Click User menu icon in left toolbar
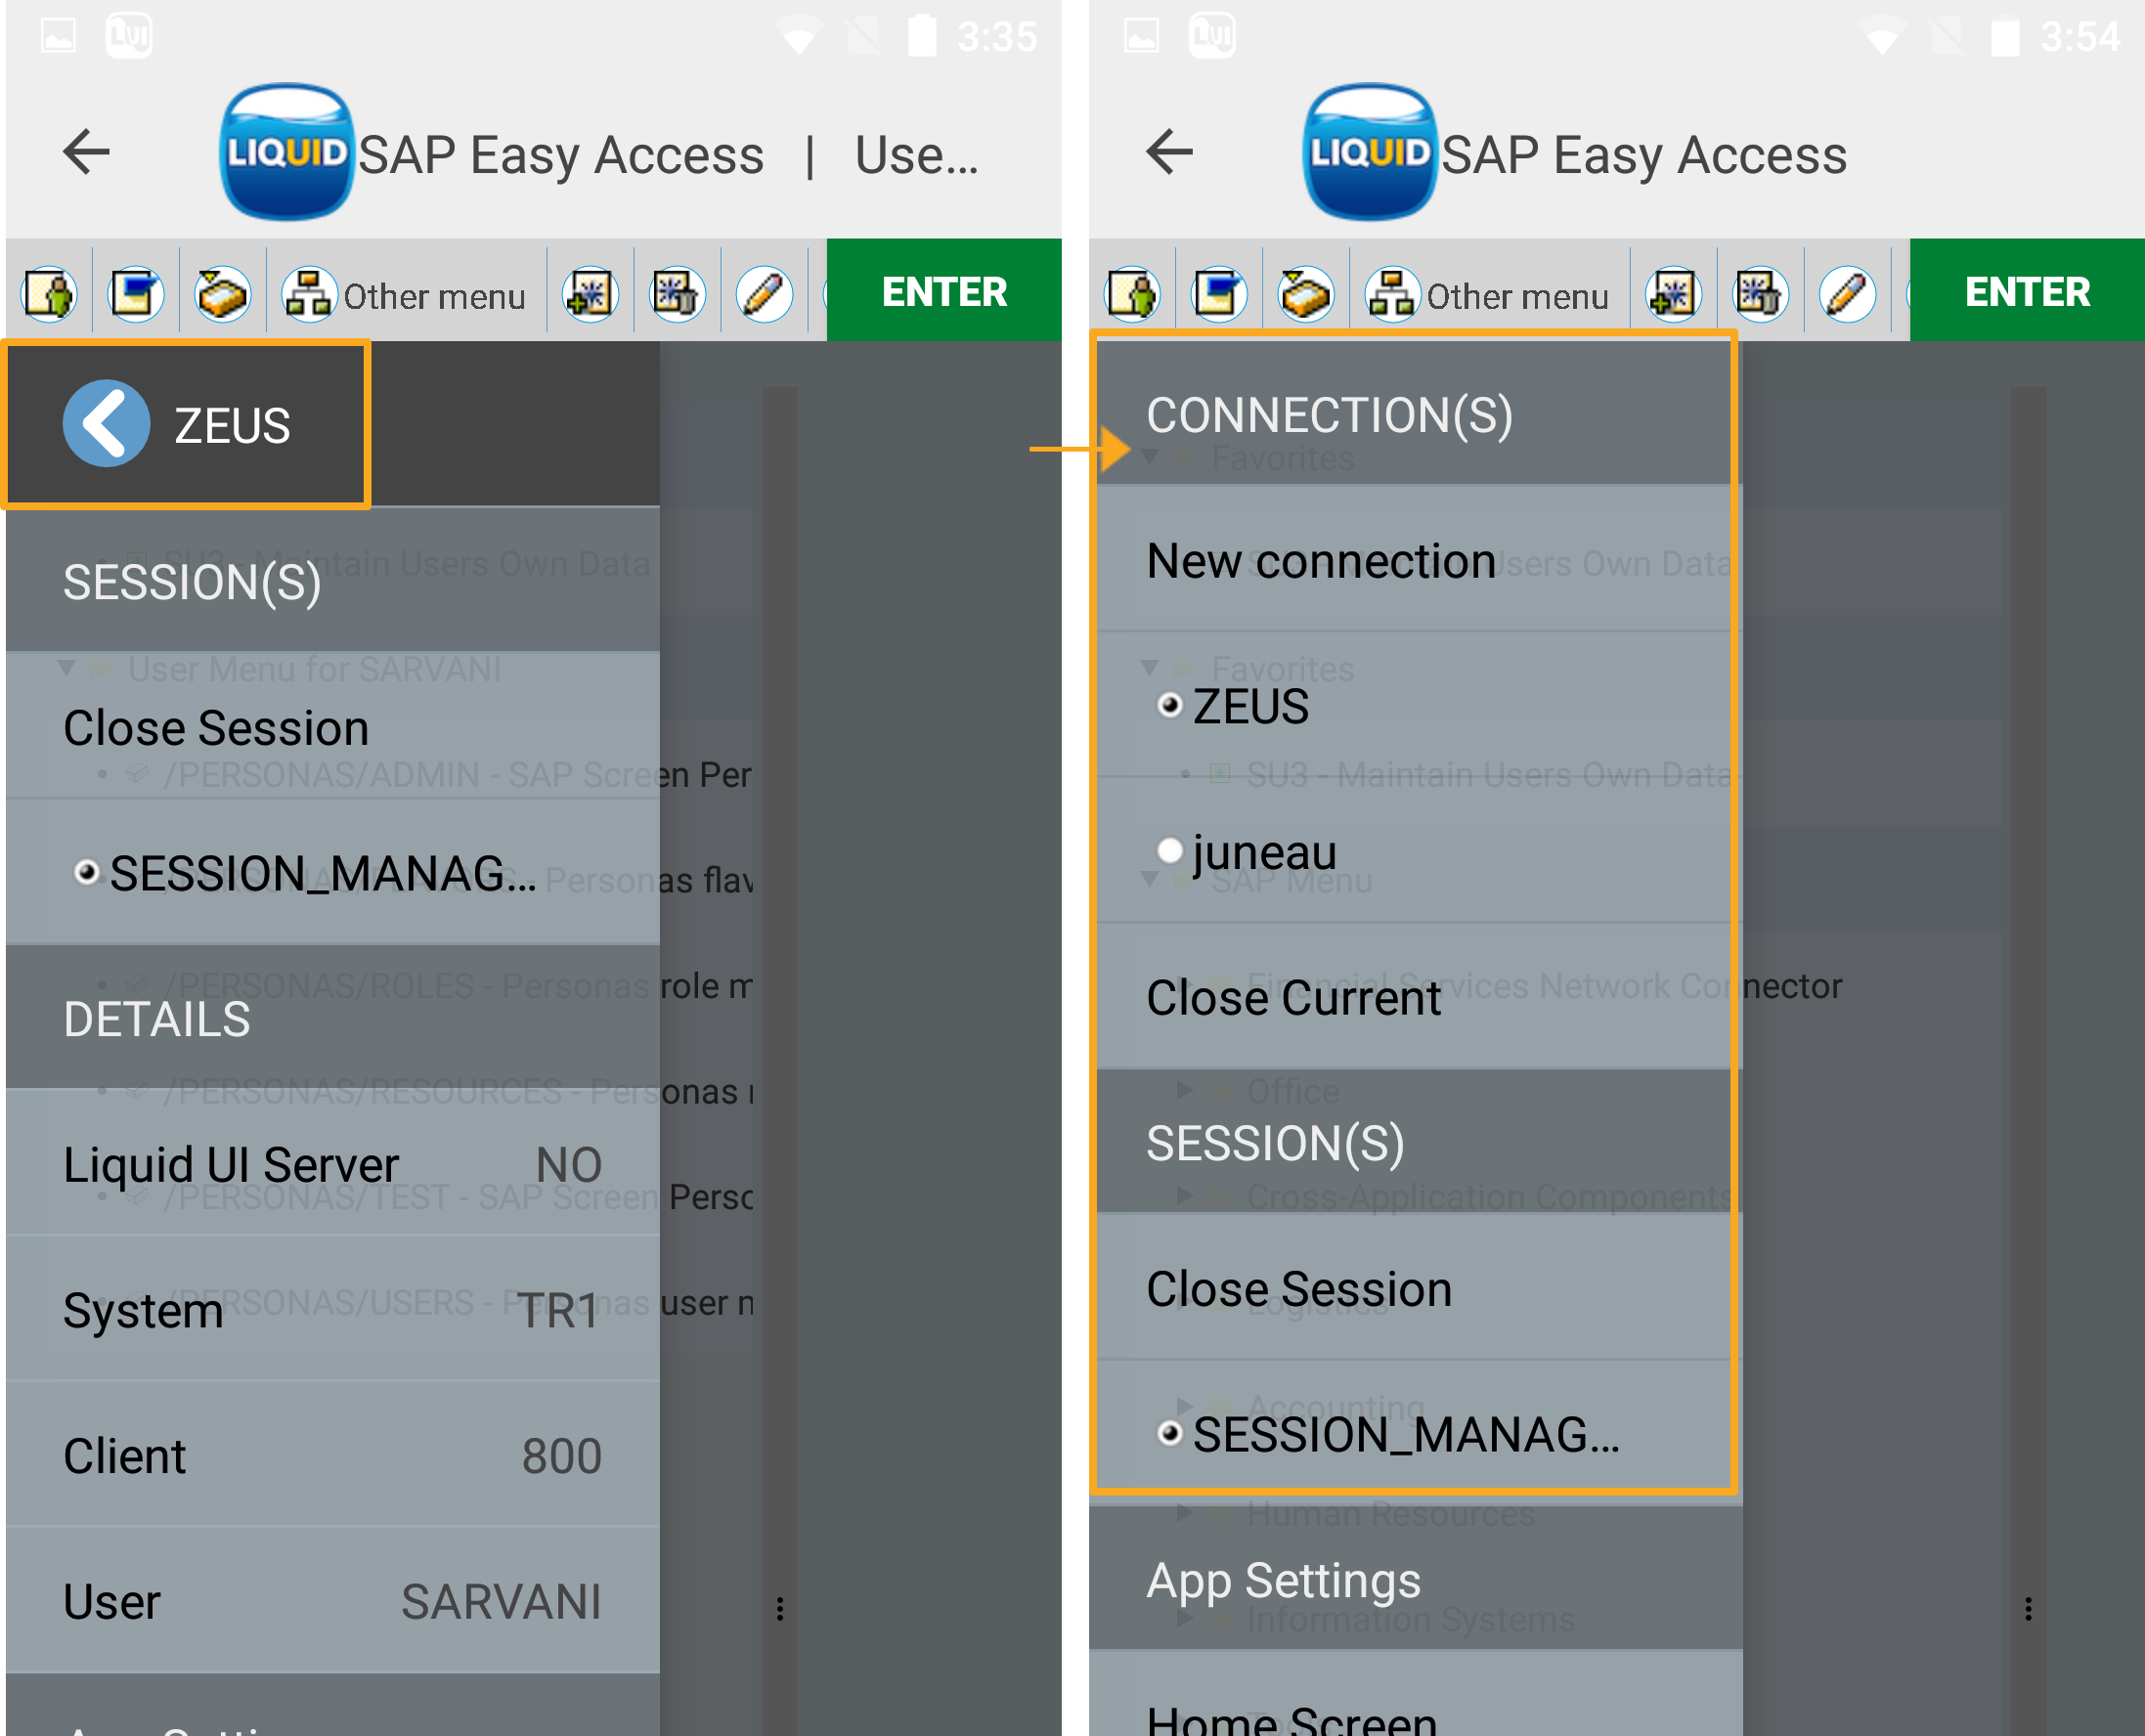Screen dimensions: 2145x1736 pyautogui.click(x=50, y=294)
